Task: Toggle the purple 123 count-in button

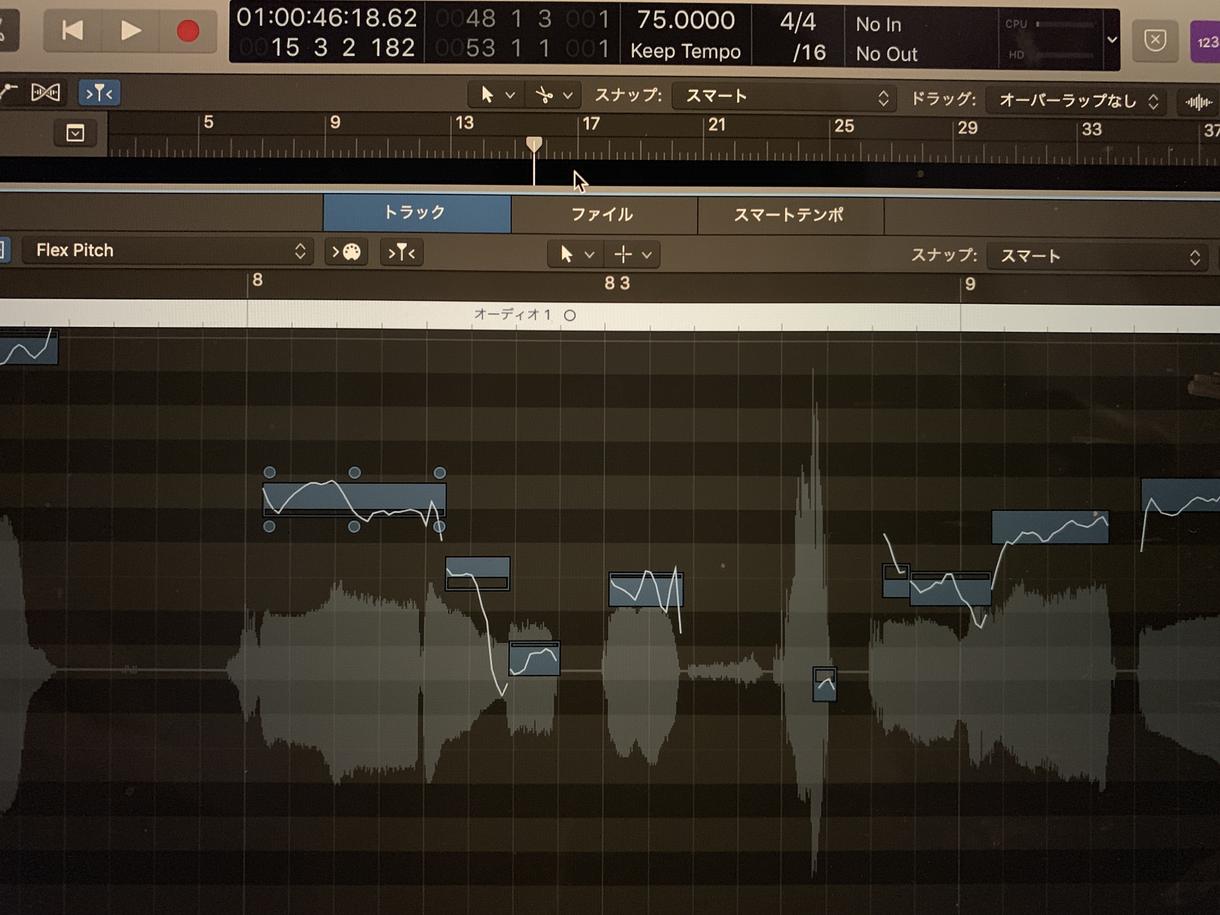Action: tap(1205, 43)
